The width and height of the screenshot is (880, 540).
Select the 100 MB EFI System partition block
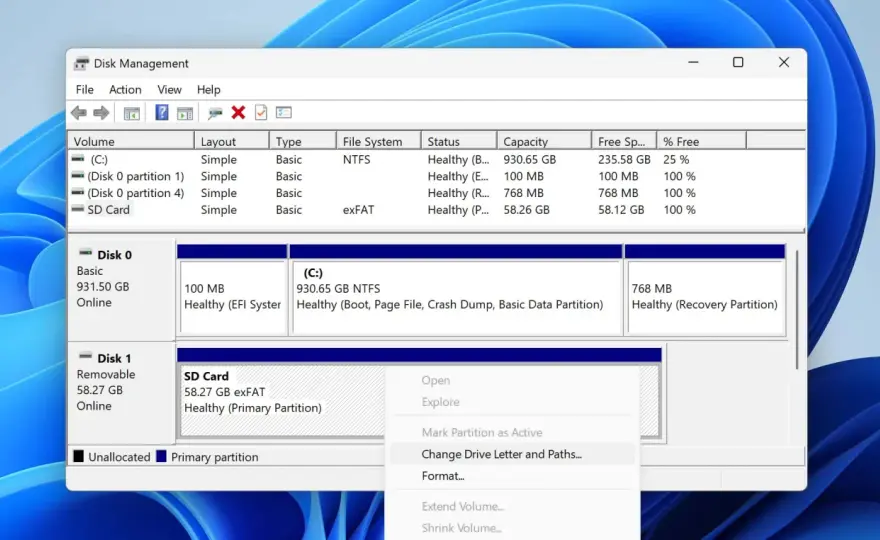coord(232,290)
